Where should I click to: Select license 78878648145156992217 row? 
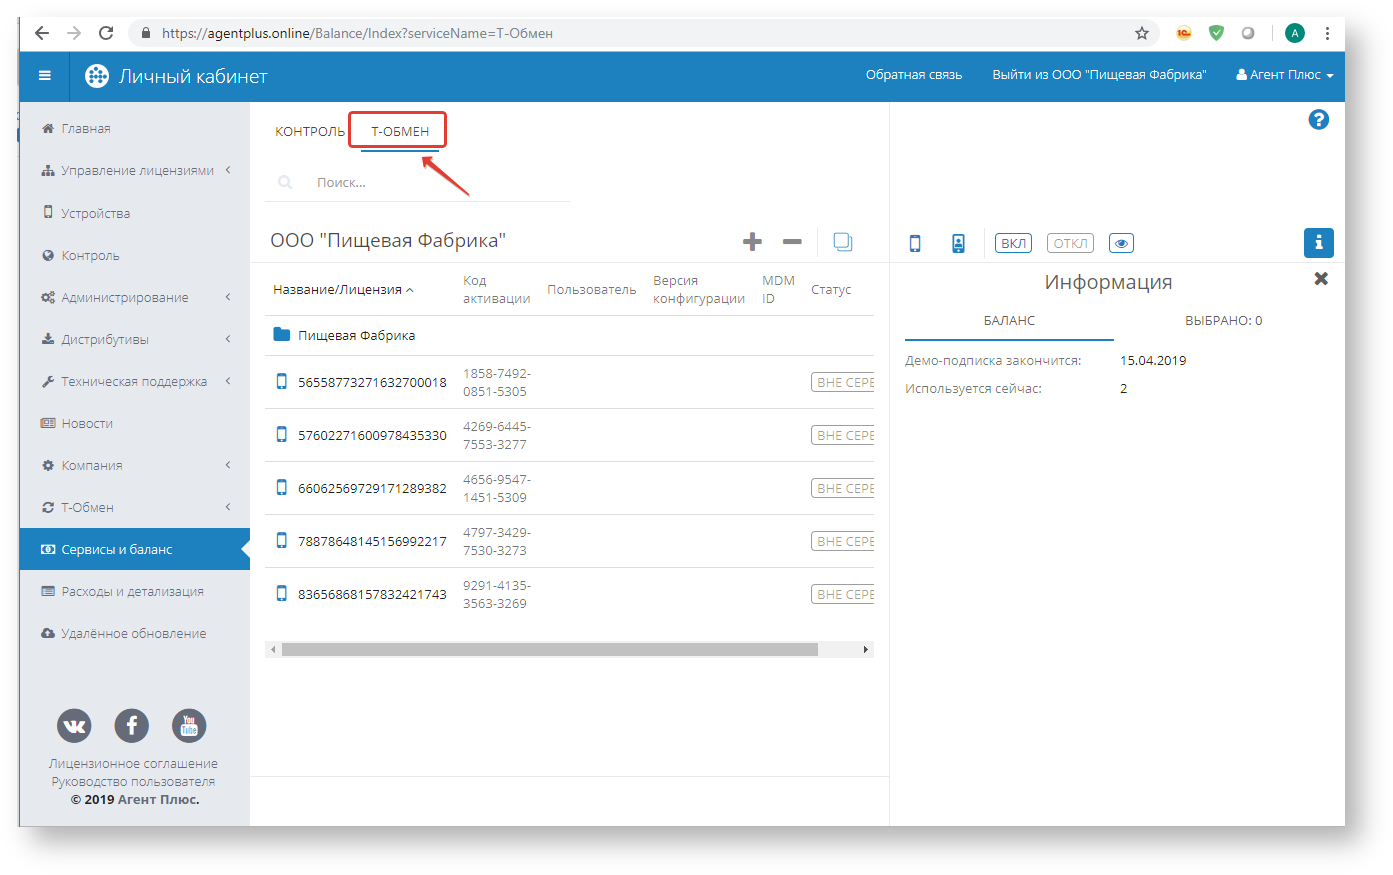tap(570, 541)
